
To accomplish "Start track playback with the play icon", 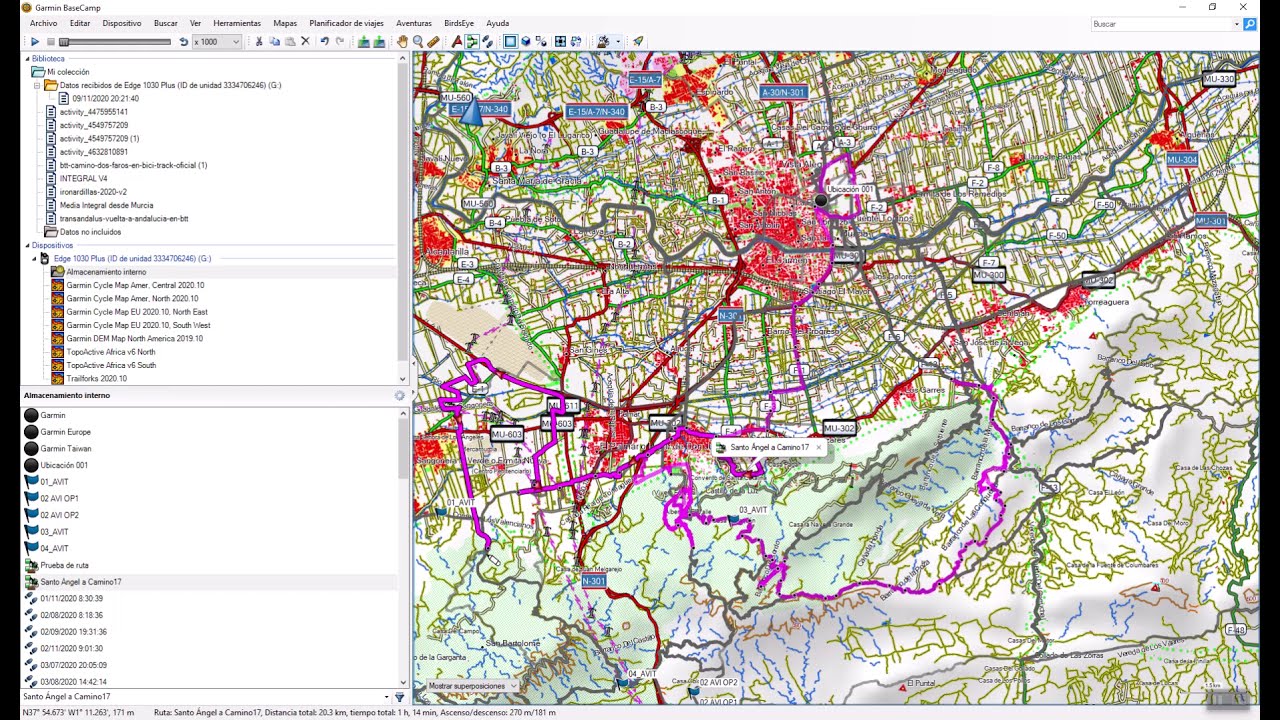I will click(34, 42).
